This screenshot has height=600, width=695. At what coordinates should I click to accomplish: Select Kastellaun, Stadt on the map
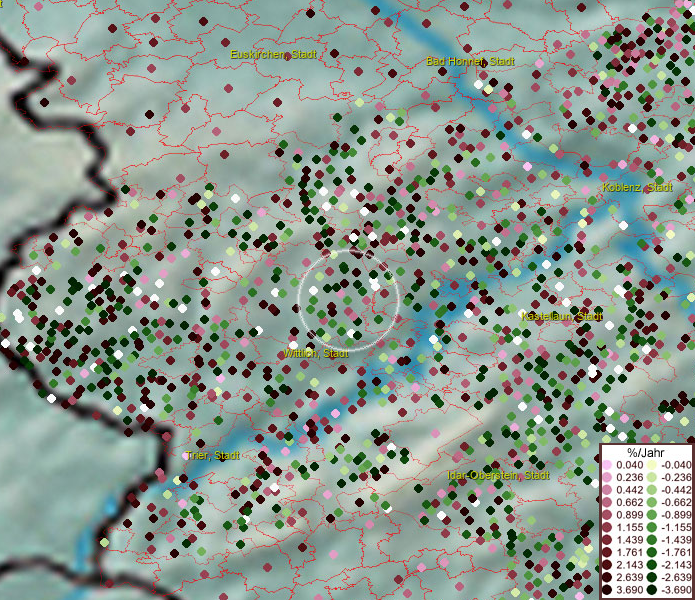pyautogui.click(x=562, y=316)
